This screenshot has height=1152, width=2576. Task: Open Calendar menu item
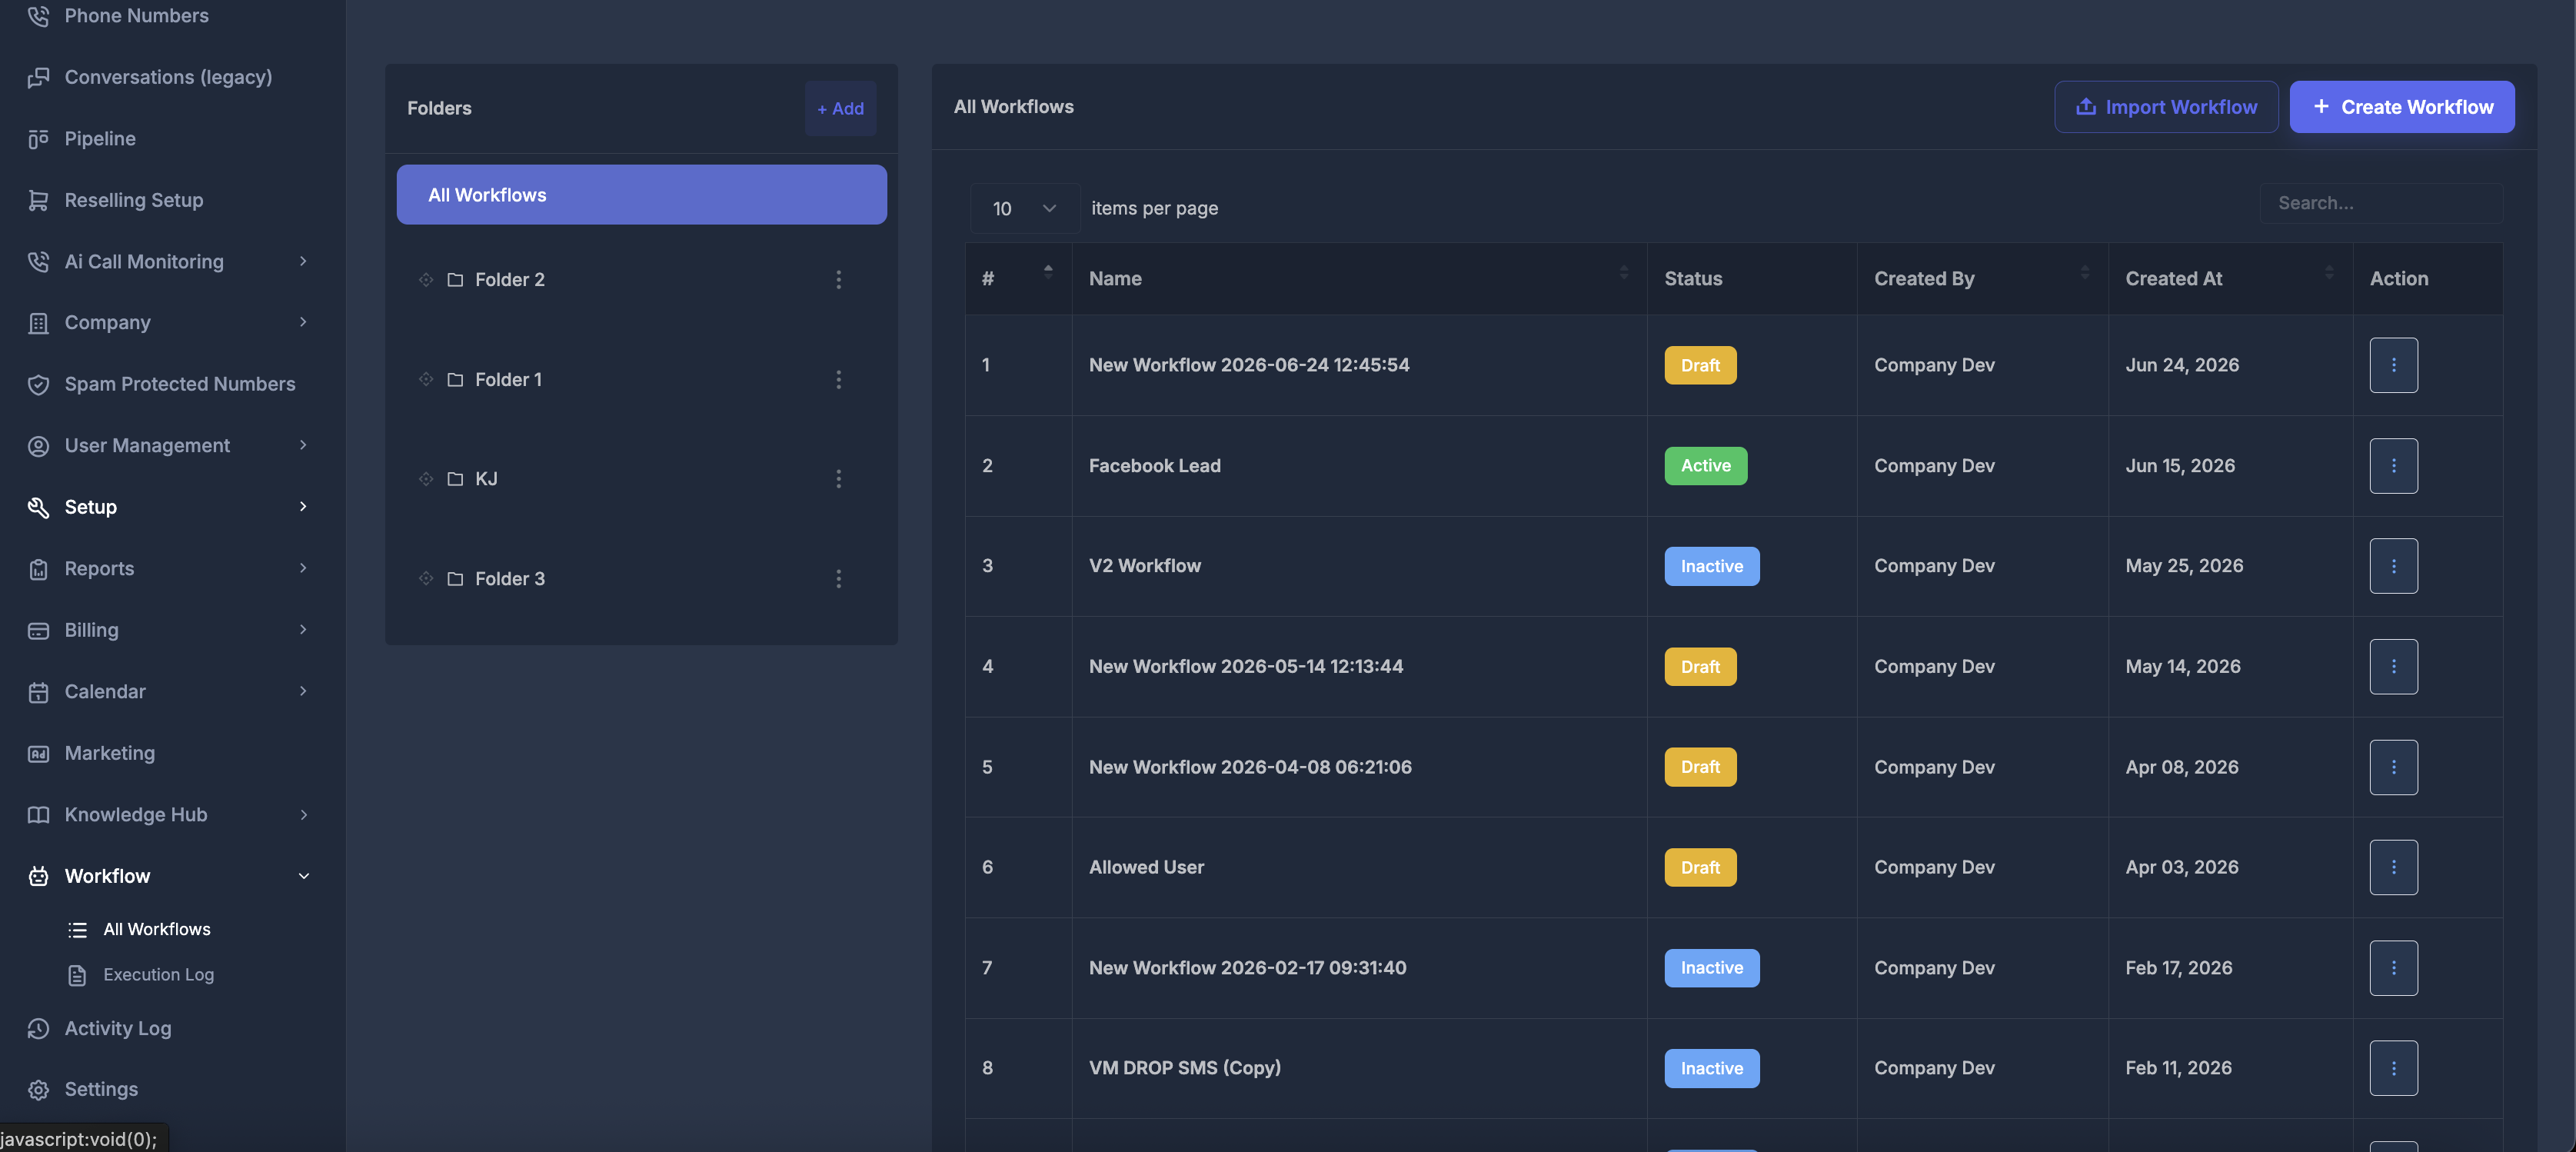(x=168, y=691)
